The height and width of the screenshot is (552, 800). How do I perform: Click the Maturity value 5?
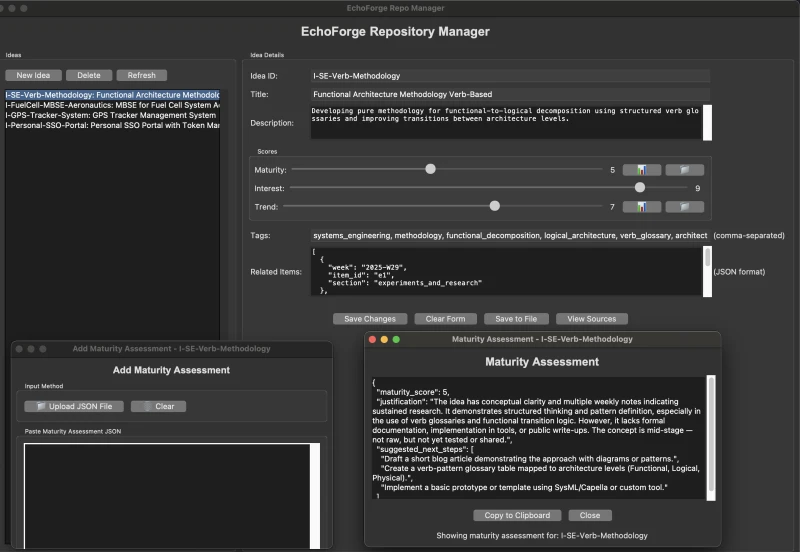pos(612,170)
